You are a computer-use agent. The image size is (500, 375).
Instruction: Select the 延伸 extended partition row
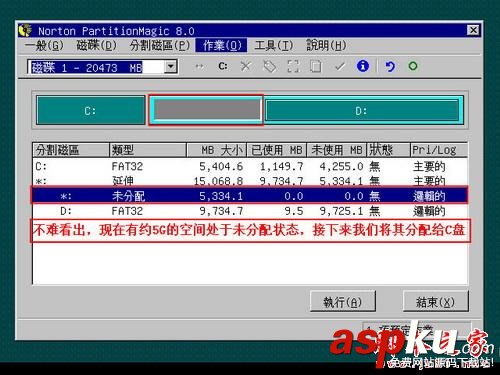click(250, 181)
